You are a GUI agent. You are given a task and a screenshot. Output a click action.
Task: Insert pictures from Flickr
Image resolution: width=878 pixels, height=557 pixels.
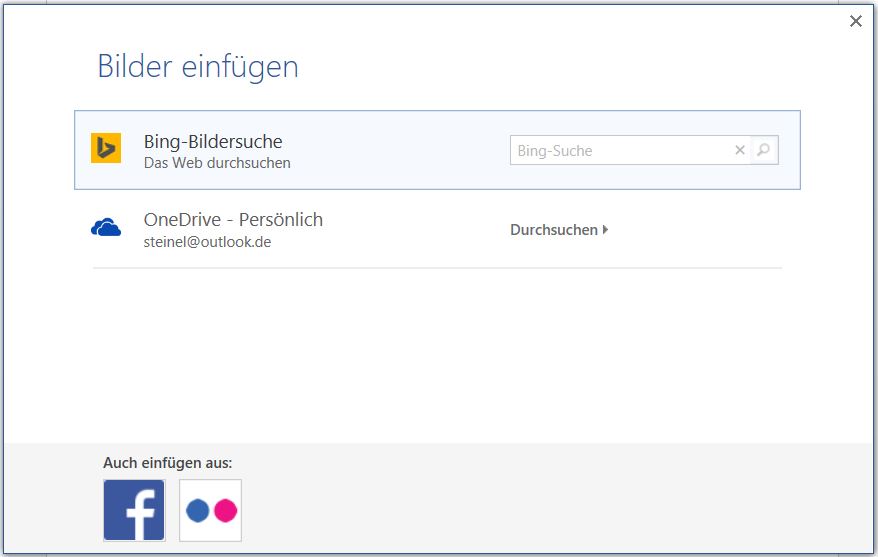[x=211, y=510]
